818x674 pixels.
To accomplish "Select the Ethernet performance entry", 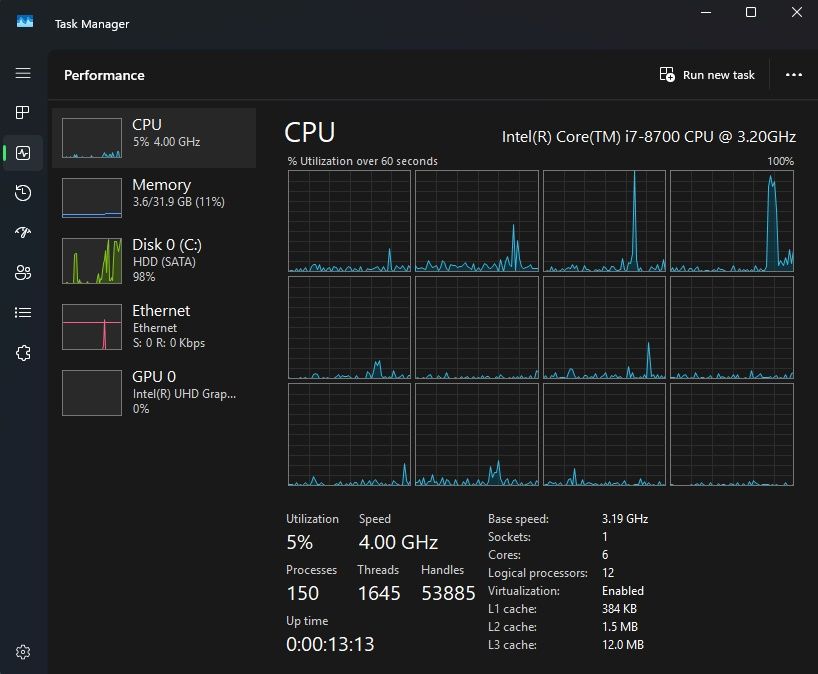I will pyautogui.click(x=154, y=327).
